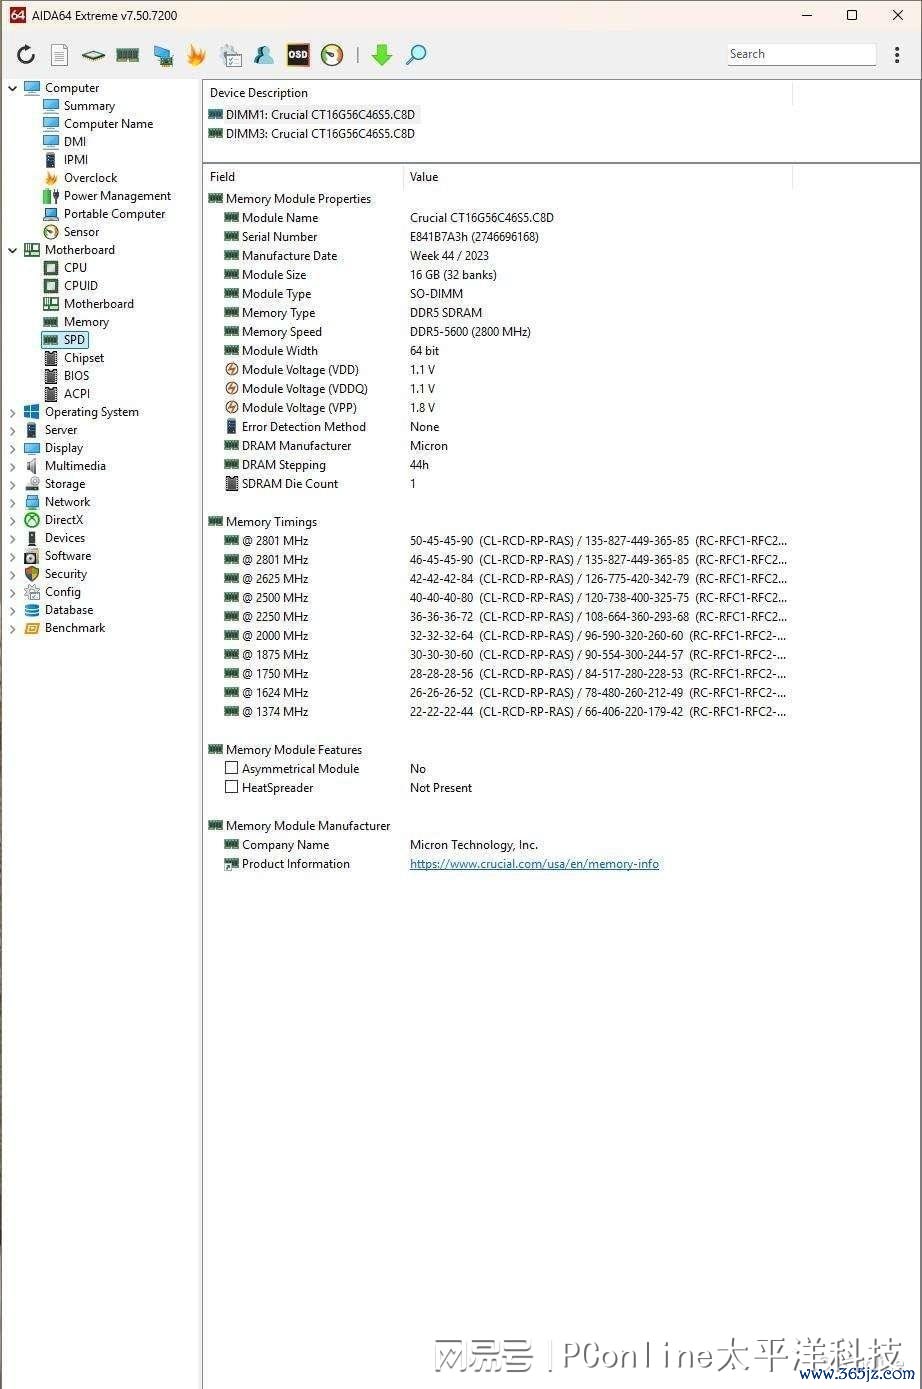Viewport: 922px width, 1389px height.
Task: Open the checklist preferences toolbar icon
Action: pos(231,55)
